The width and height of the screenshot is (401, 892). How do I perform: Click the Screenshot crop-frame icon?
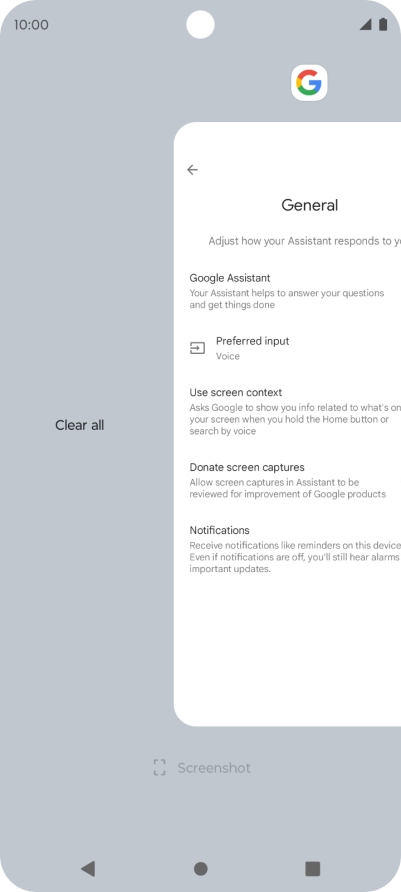pyautogui.click(x=159, y=767)
